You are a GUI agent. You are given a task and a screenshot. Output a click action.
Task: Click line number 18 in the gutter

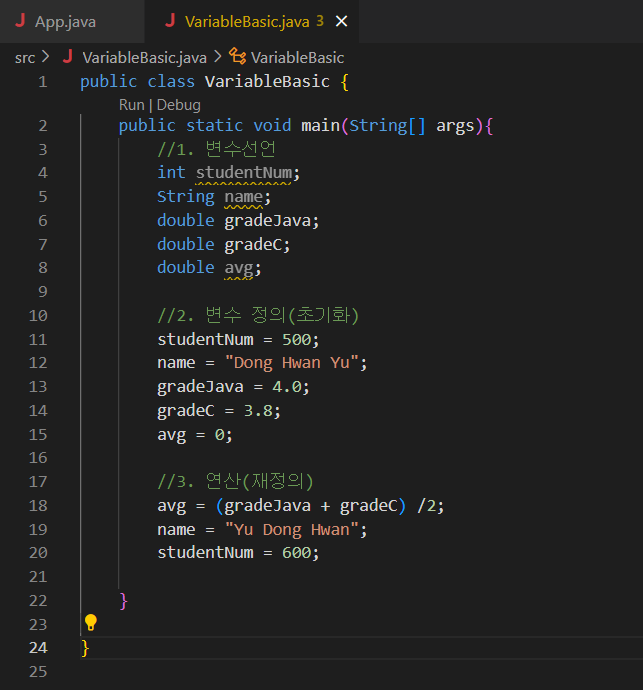tap(38, 506)
